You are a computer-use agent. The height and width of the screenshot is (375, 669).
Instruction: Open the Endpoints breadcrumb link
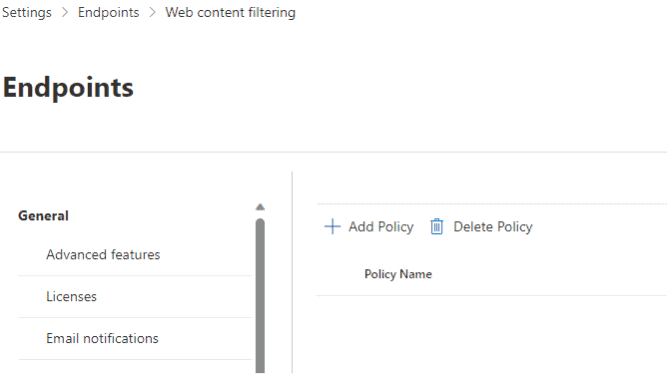coord(108,12)
